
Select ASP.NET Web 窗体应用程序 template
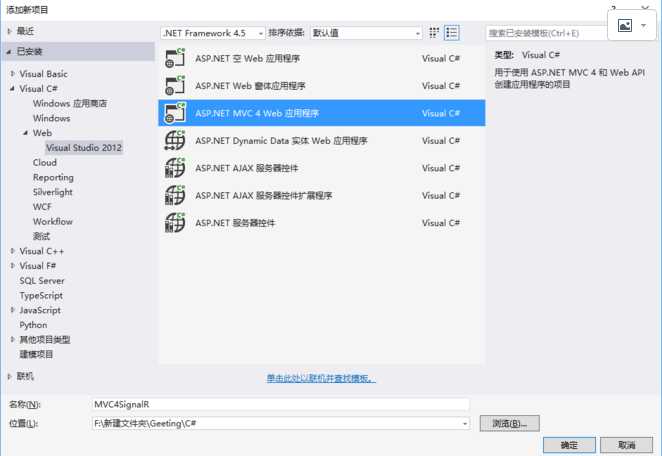pos(322,86)
